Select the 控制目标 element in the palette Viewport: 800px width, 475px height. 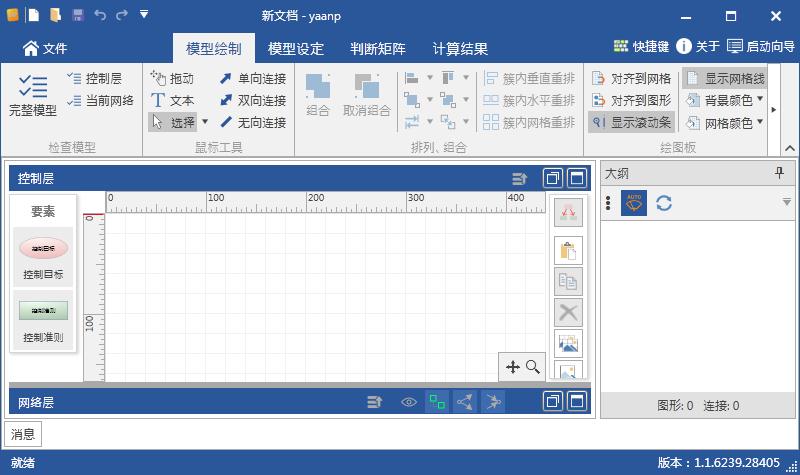pos(43,257)
